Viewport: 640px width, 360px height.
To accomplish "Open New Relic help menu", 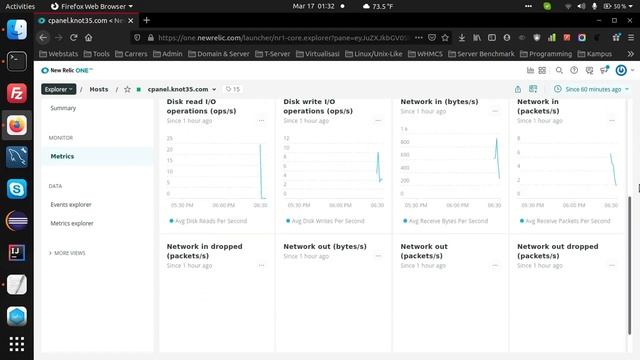I will click(x=574, y=70).
